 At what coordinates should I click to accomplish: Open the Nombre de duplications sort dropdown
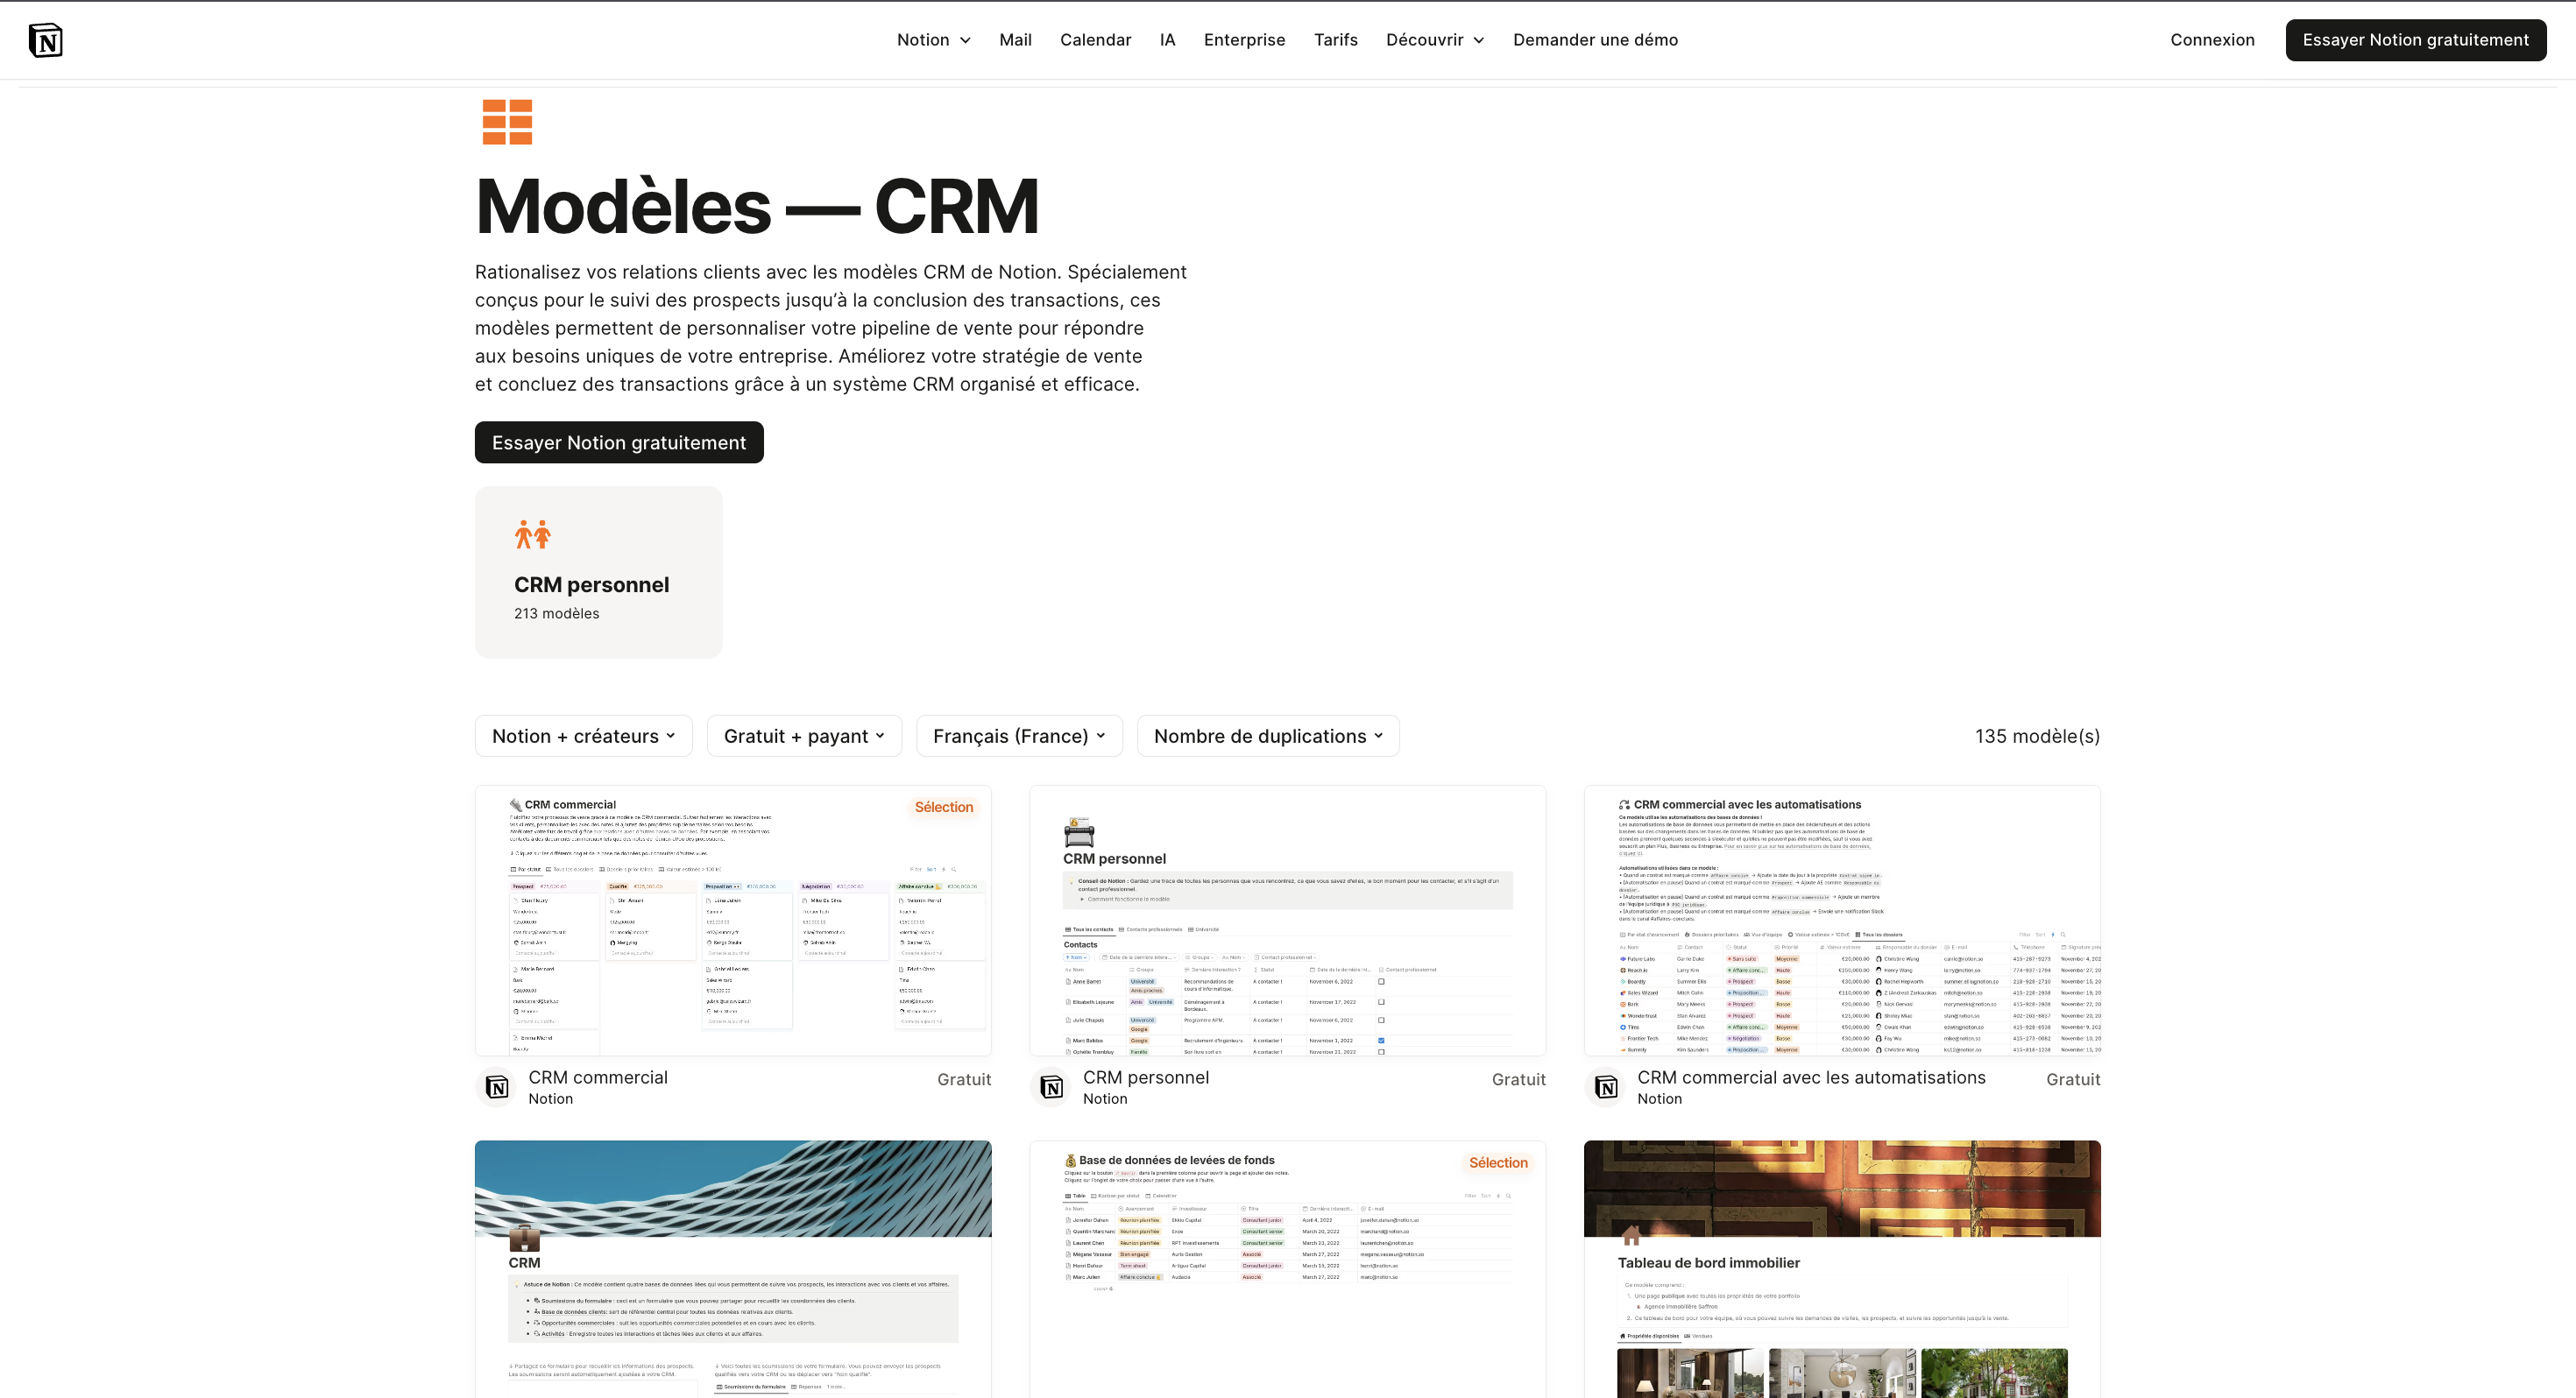coord(1267,736)
